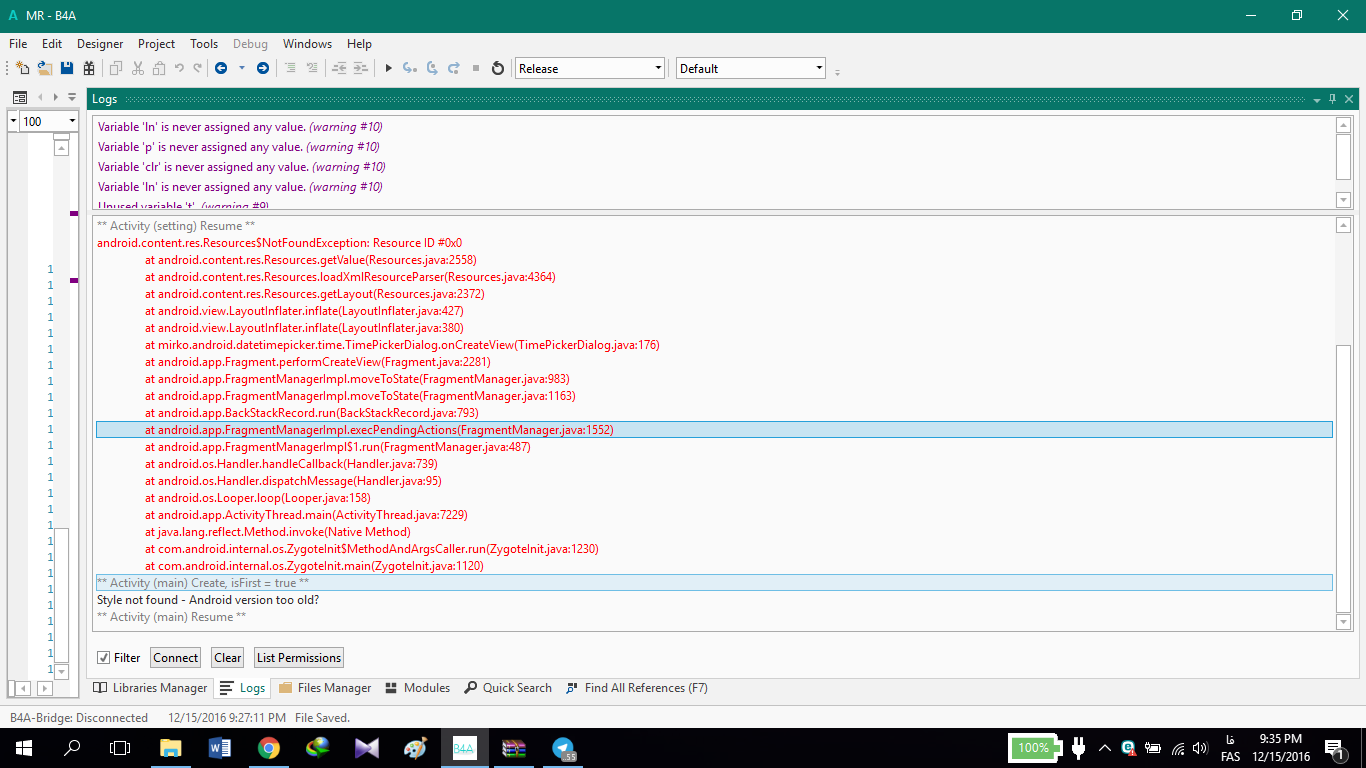The height and width of the screenshot is (768, 1366).
Task: Click the List Permissions button
Action: (299, 658)
